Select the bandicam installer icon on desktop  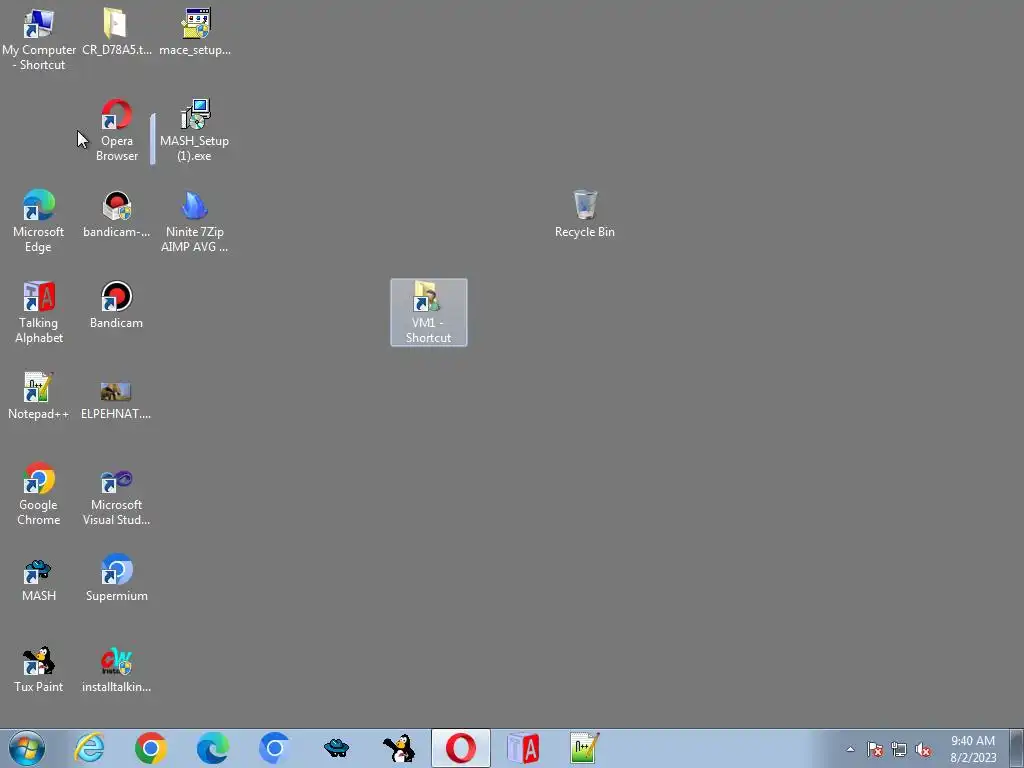pos(116,214)
